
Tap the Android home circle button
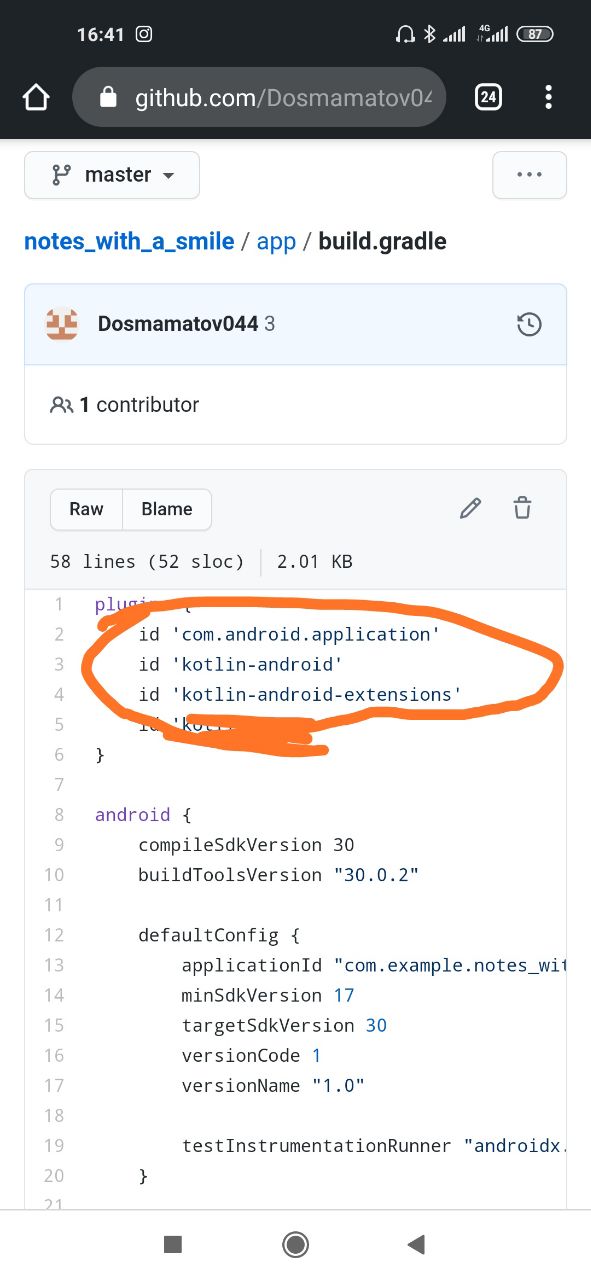pyautogui.click(x=295, y=1244)
